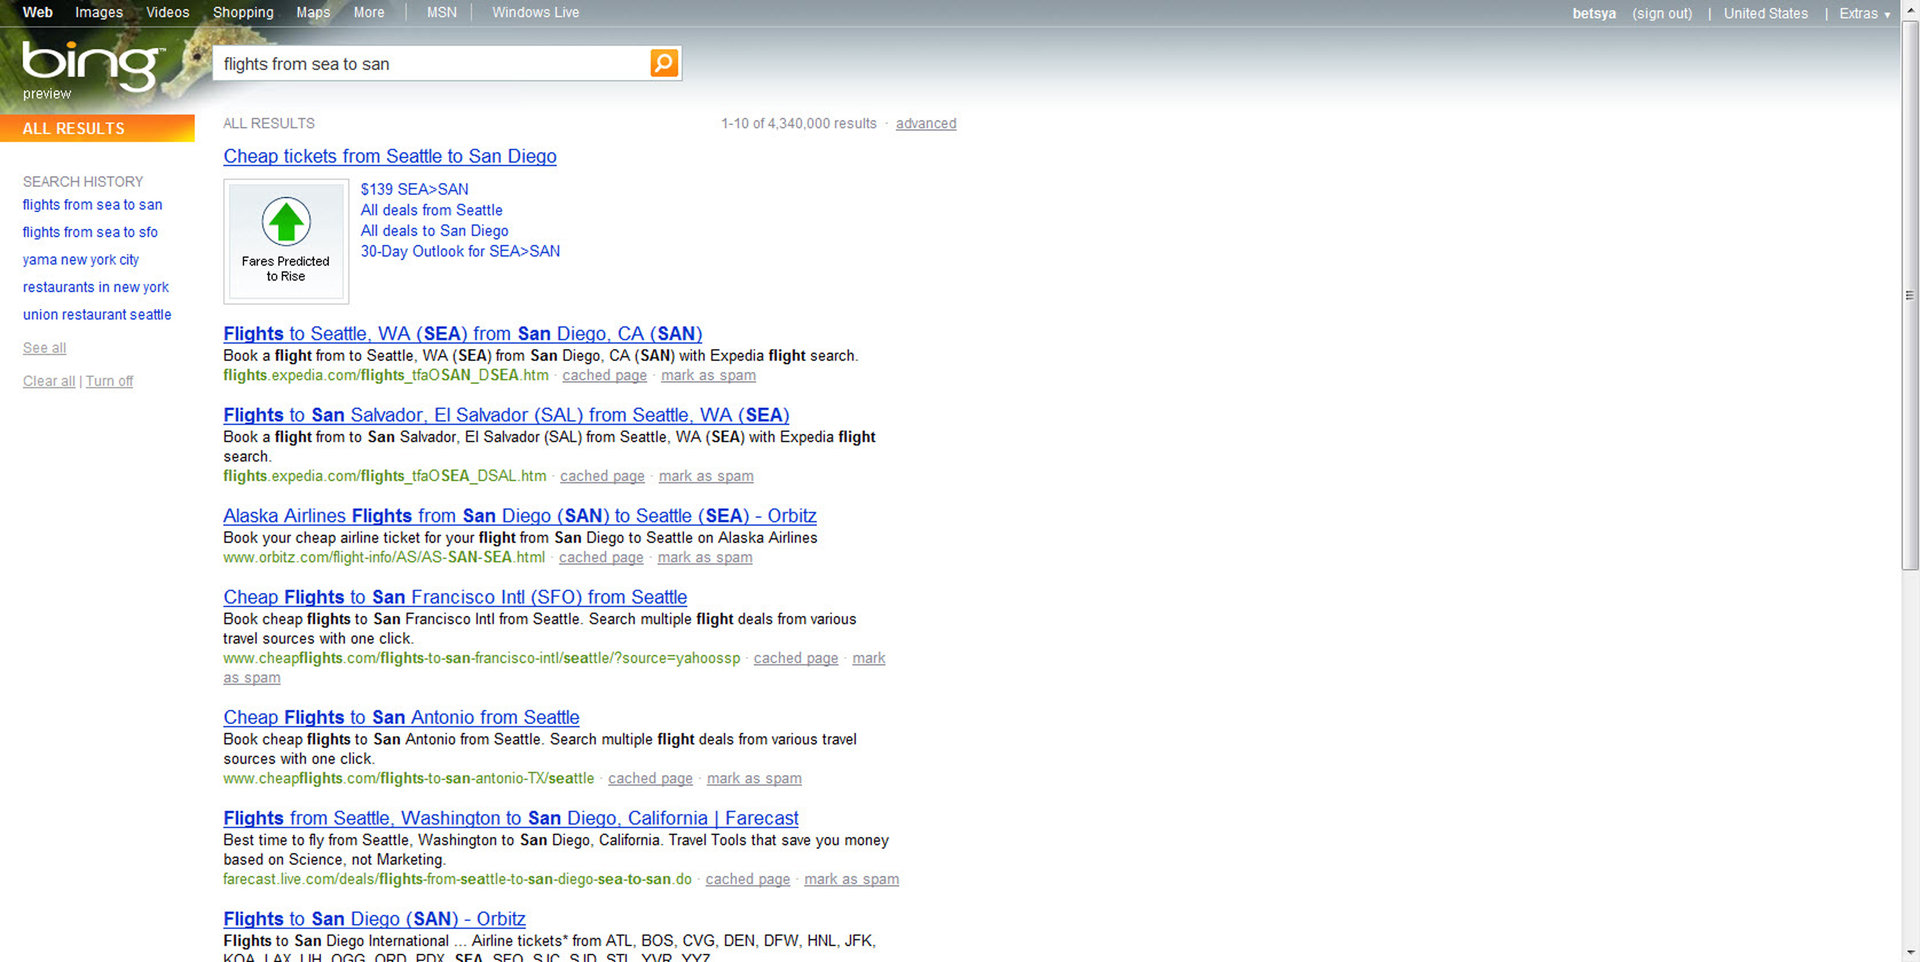Screen dimensions: 1920x962
Task: Mark expedia tfaOSAN_DSEA result as spam
Action: (x=708, y=375)
